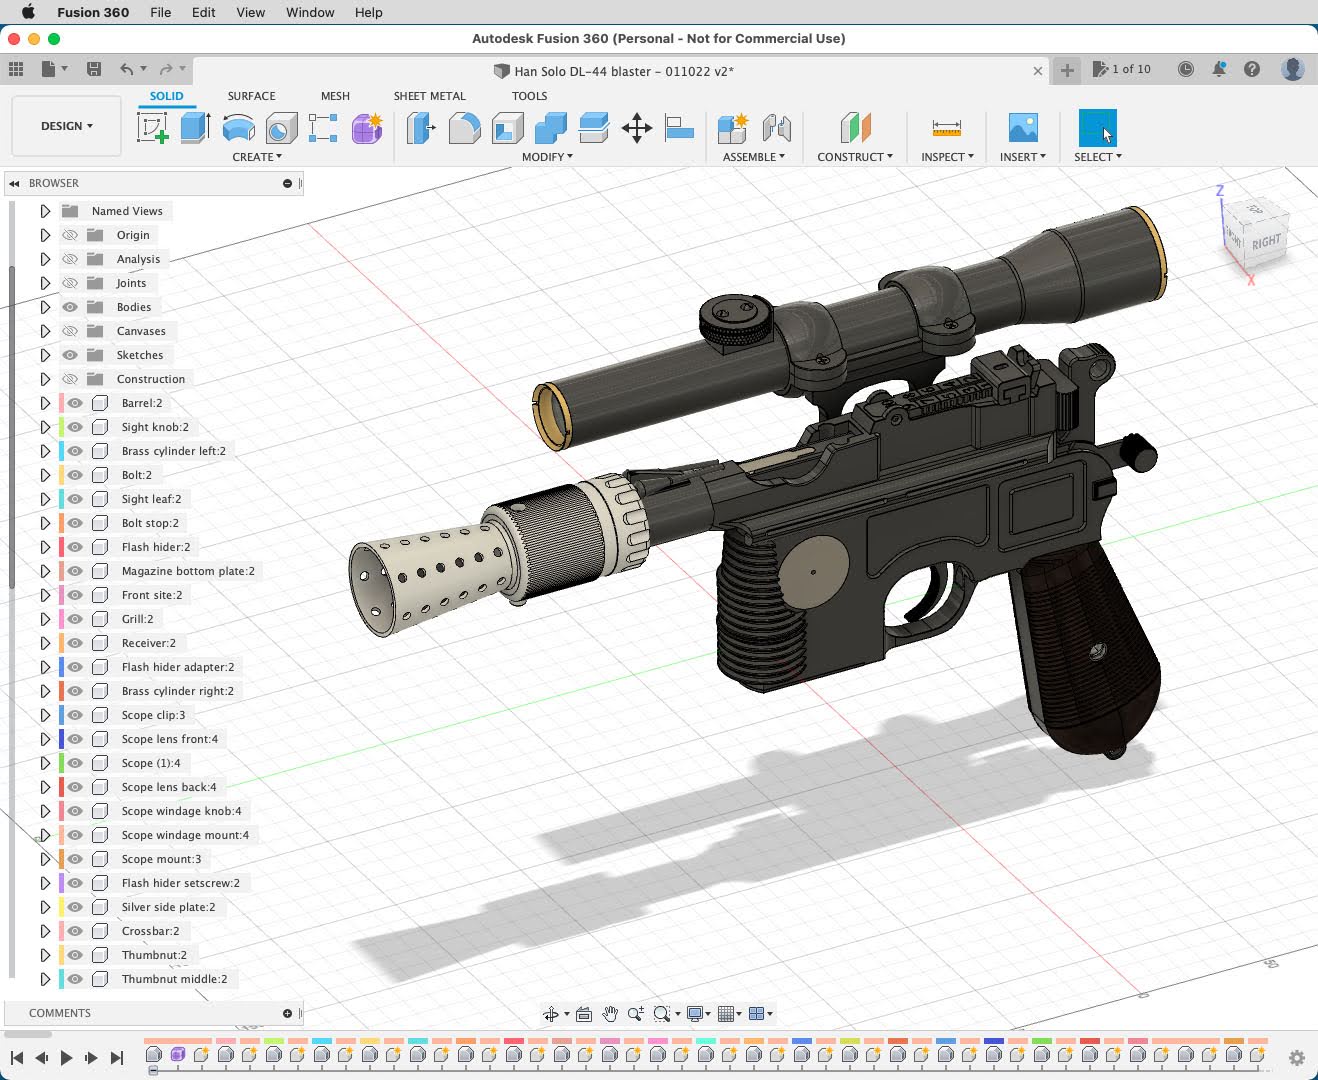Select the Pan hand navigation tool

[x=610, y=1014]
